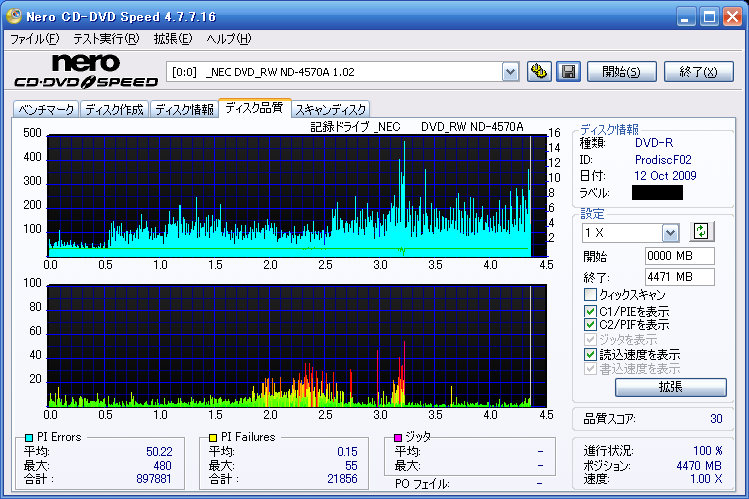Switch to the ベンチマーク tab
Screen dimensions: 749x499
(46, 109)
